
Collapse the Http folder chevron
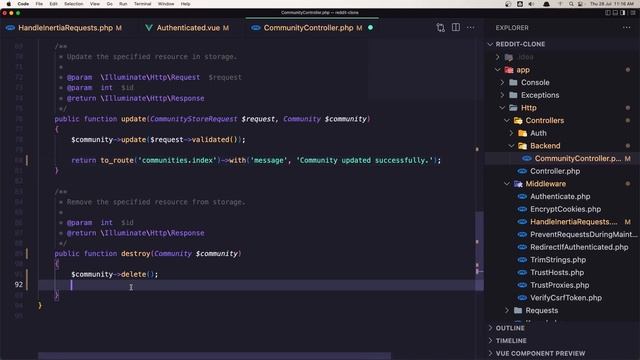(502, 108)
